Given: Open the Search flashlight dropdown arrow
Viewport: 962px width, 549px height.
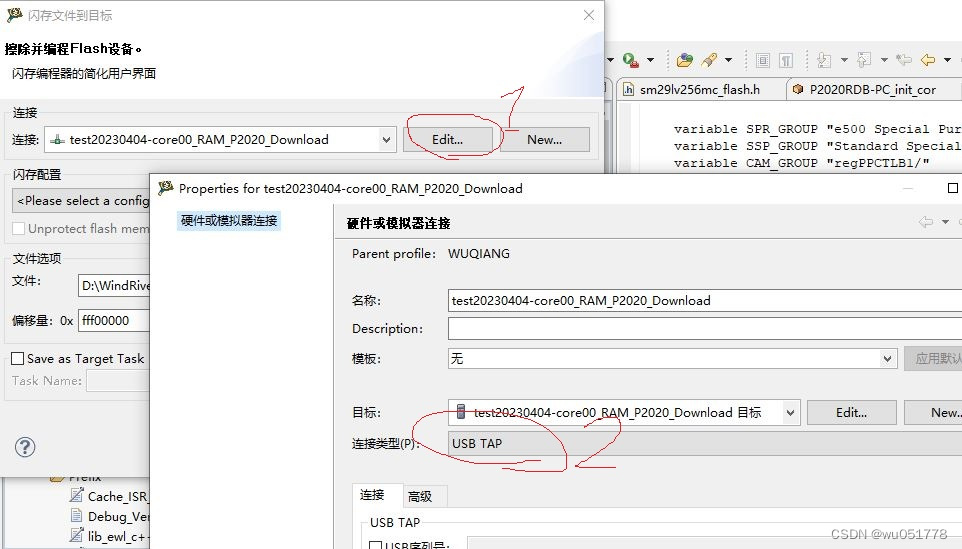Looking at the screenshot, I should coord(728,60).
